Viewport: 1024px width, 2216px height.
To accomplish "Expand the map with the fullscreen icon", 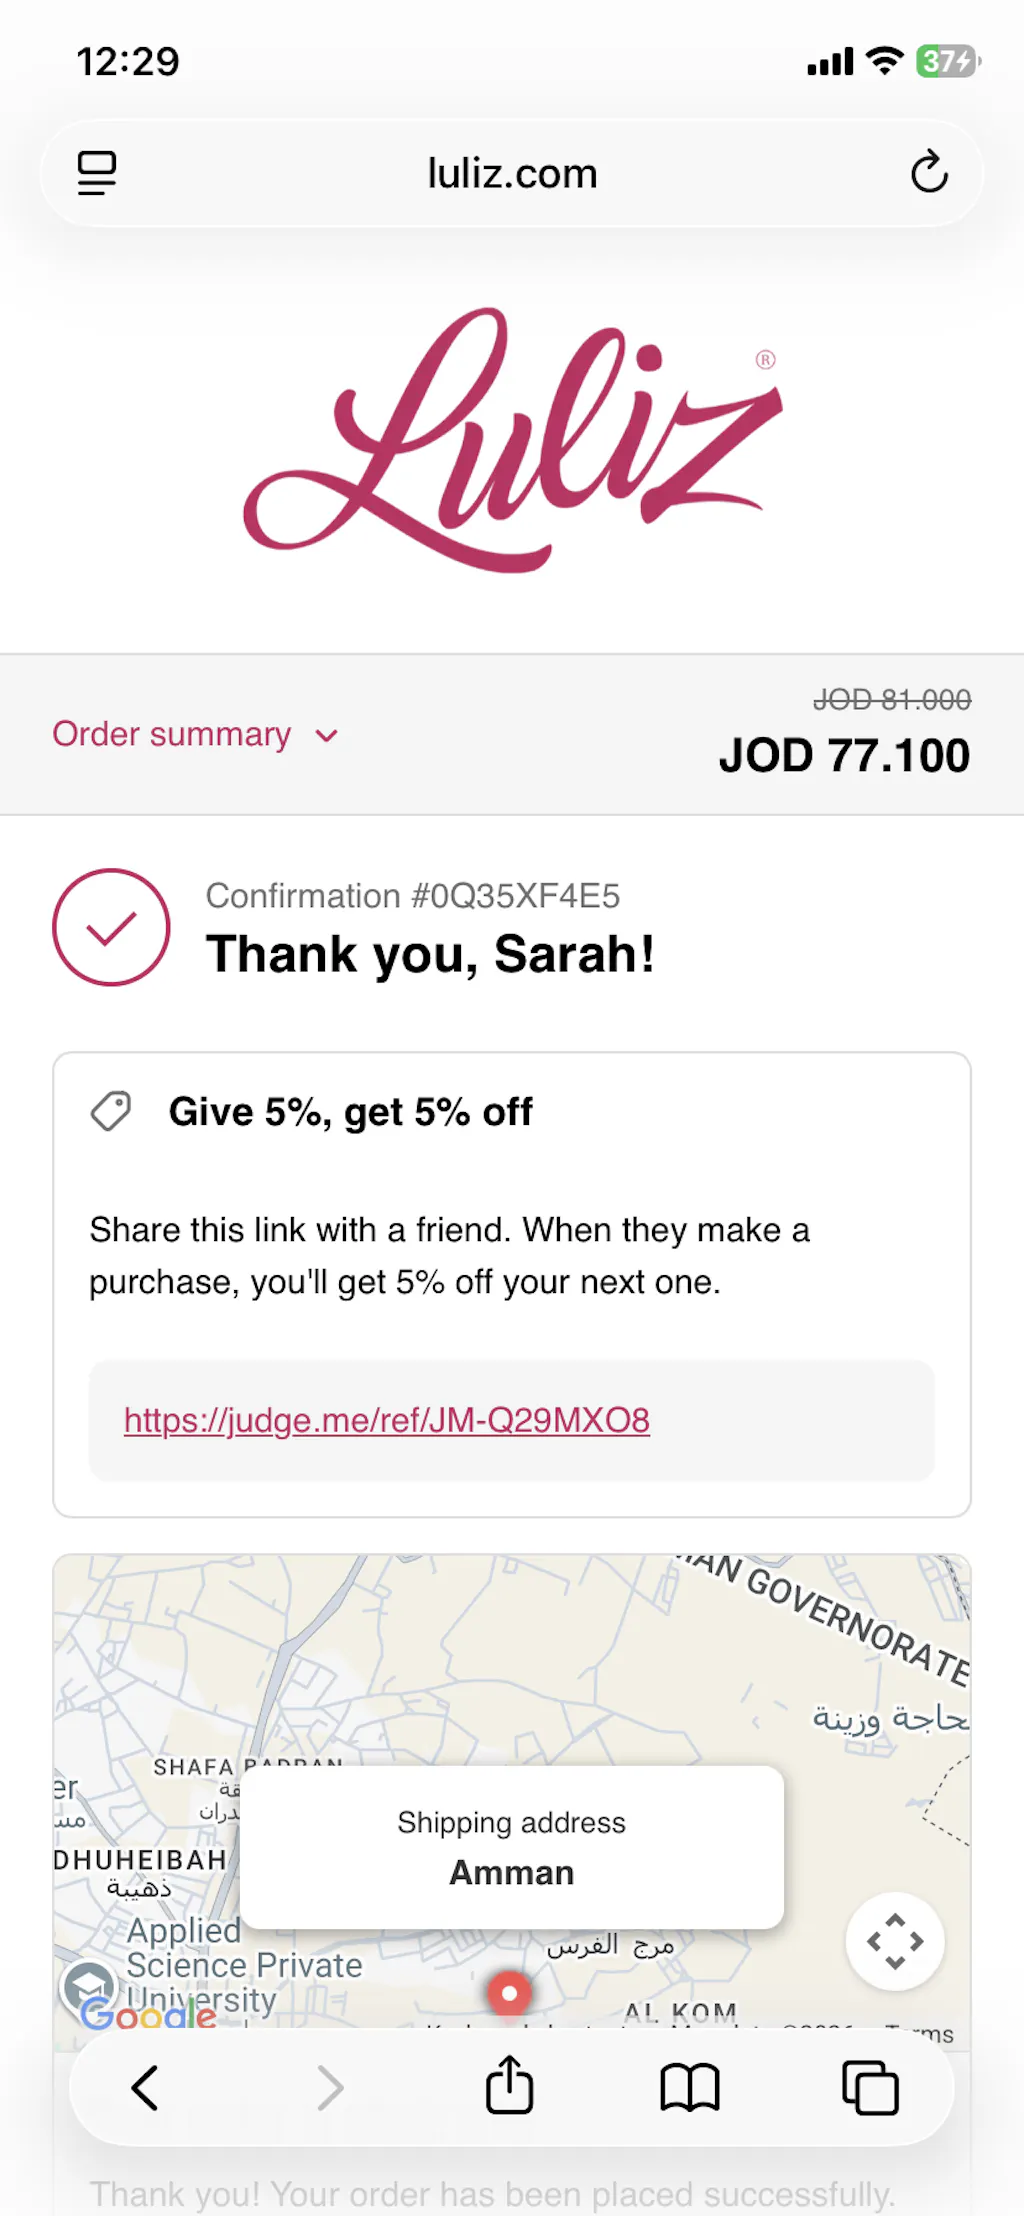I will [895, 1941].
